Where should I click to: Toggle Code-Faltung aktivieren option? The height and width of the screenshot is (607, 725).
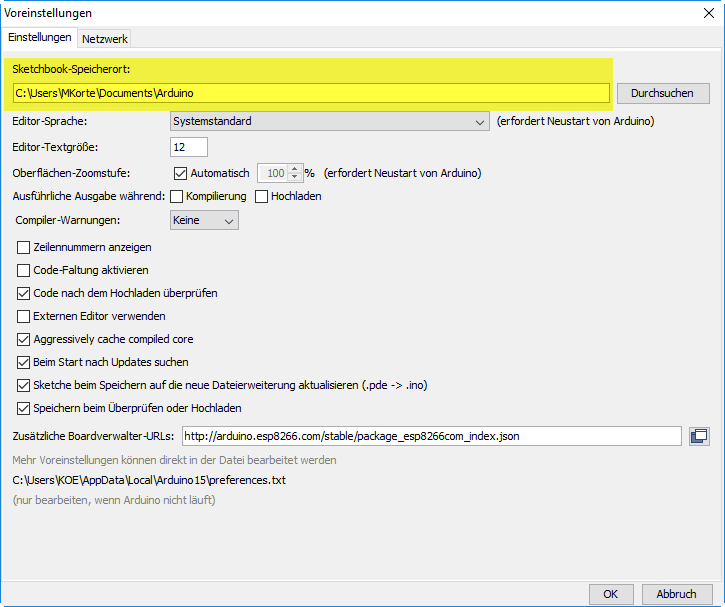pos(24,270)
